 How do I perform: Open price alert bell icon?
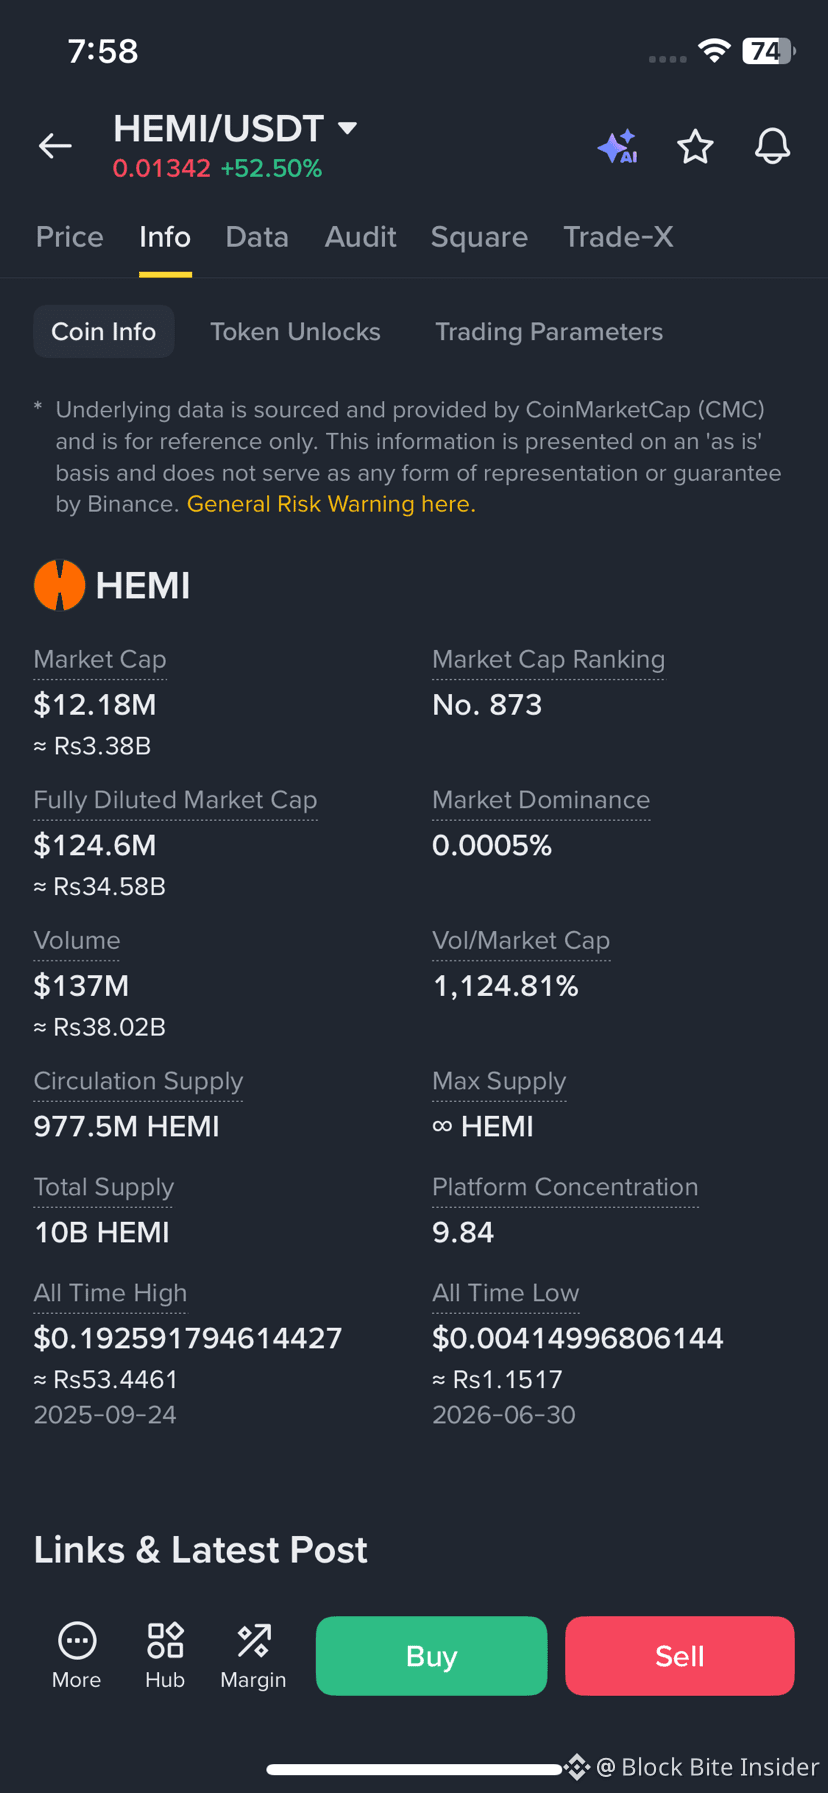tap(772, 147)
